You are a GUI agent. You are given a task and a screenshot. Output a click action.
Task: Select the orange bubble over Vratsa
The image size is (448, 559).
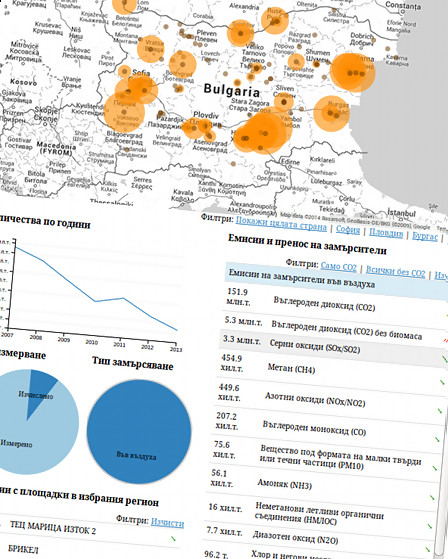tap(151, 49)
